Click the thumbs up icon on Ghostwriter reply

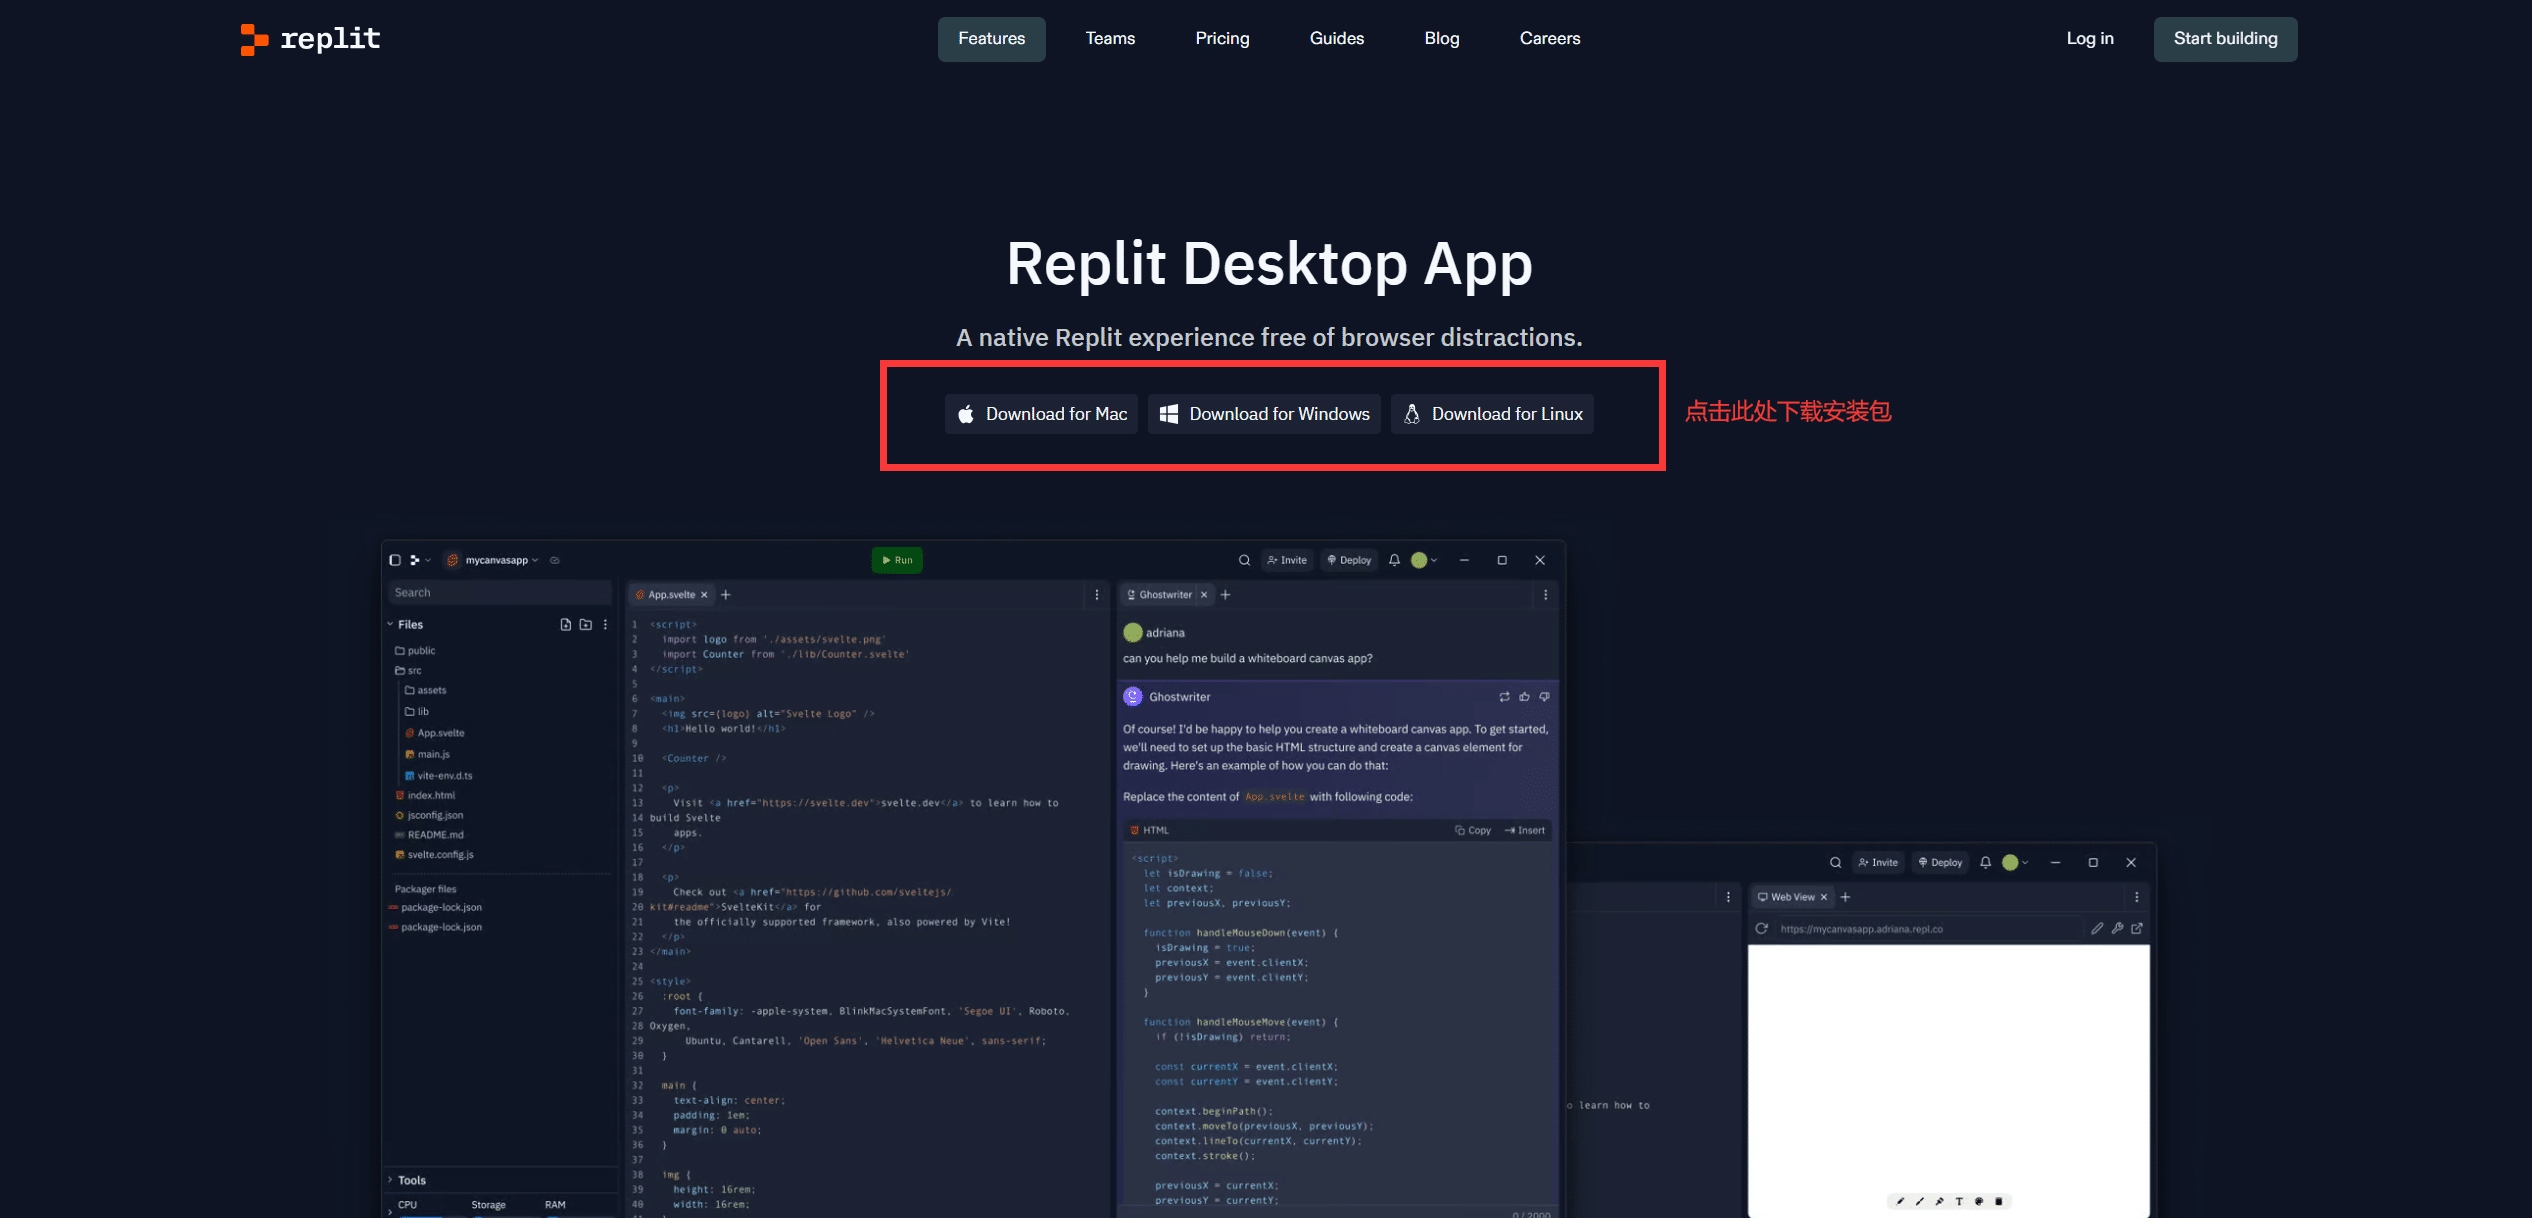point(1524,697)
